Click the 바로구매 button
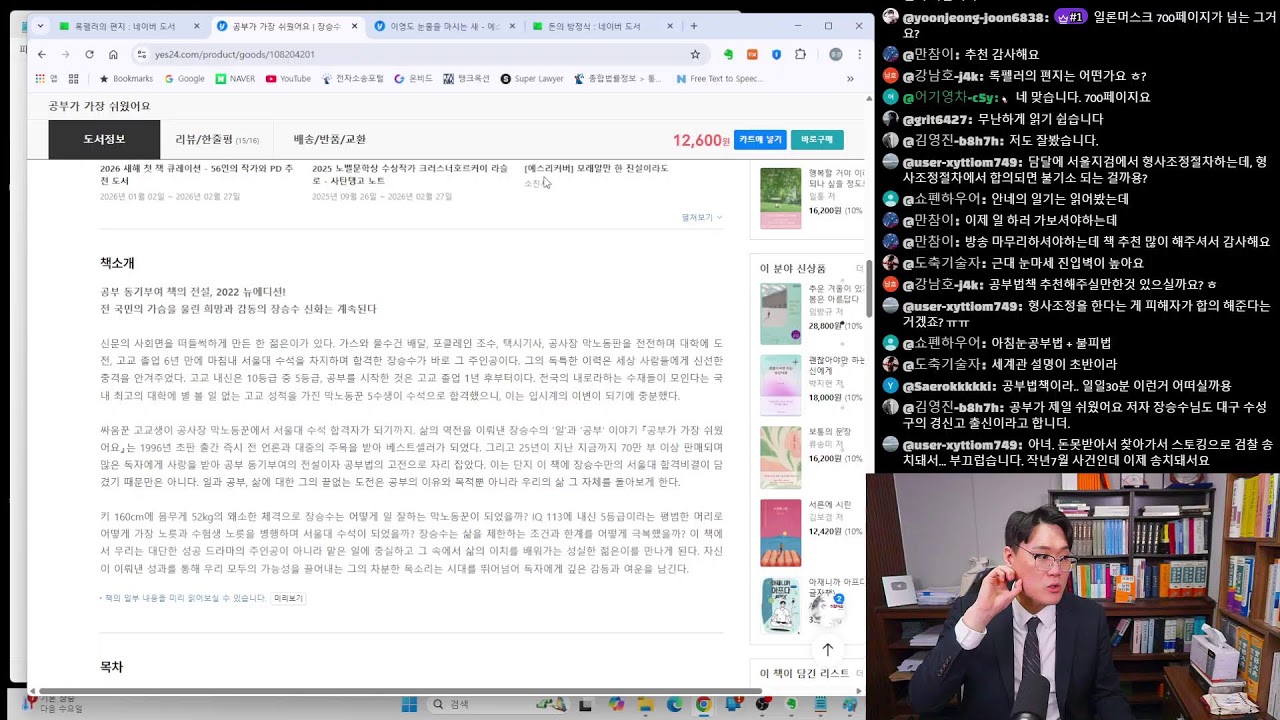 click(x=817, y=140)
